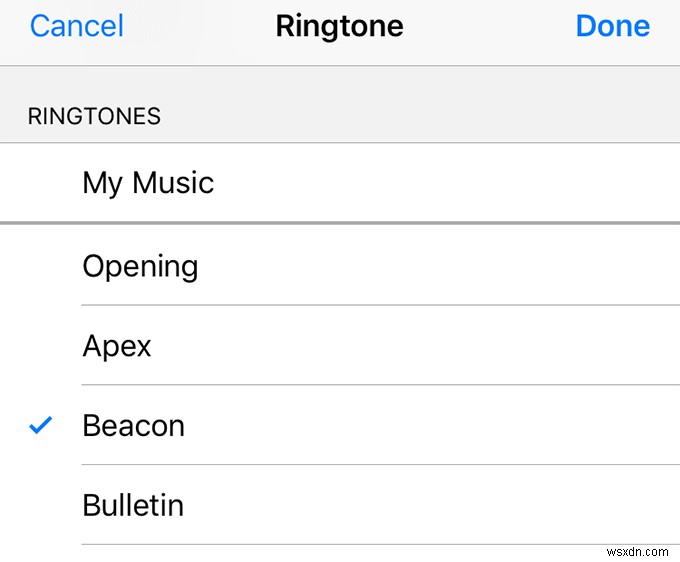Viewport: 680px width, 562px height.
Task: Tap the word Beacon in list
Action: pyautogui.click(x=133, y=426)
